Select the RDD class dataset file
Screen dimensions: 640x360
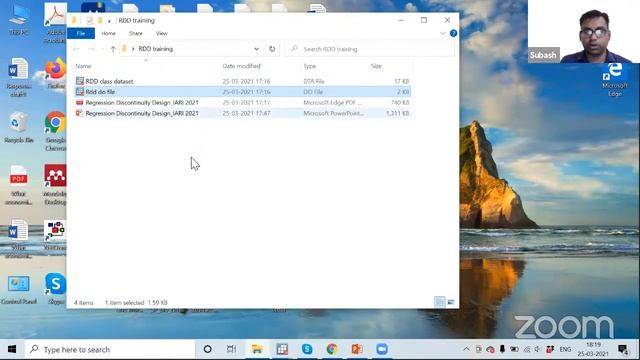(x=242, y=81)
